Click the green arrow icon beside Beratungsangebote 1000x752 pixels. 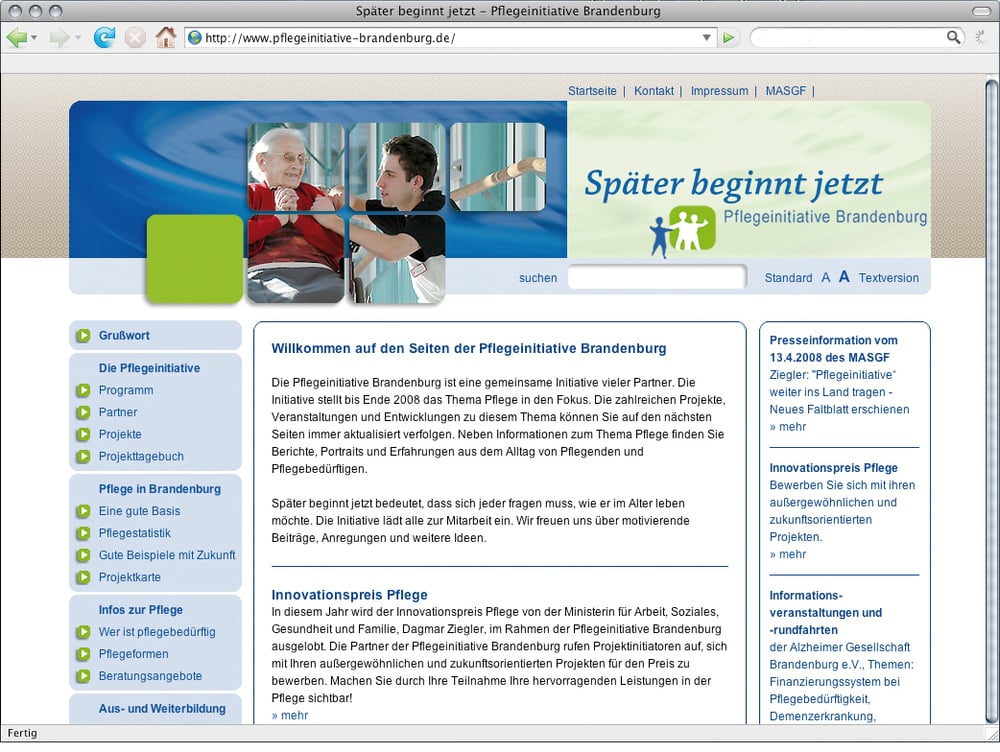point(83,676)
